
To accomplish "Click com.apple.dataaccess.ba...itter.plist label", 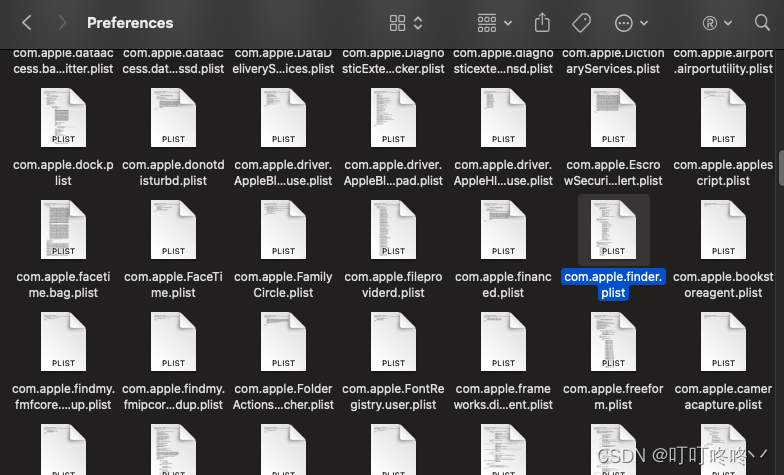I will pos(63,62).
